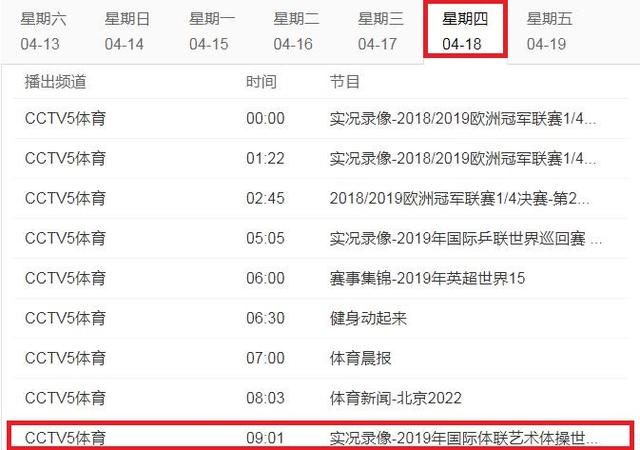The height and width of the screenshot is (450, 640).
Task: Select the 01:22 time cell
Action: pos(265,158)
